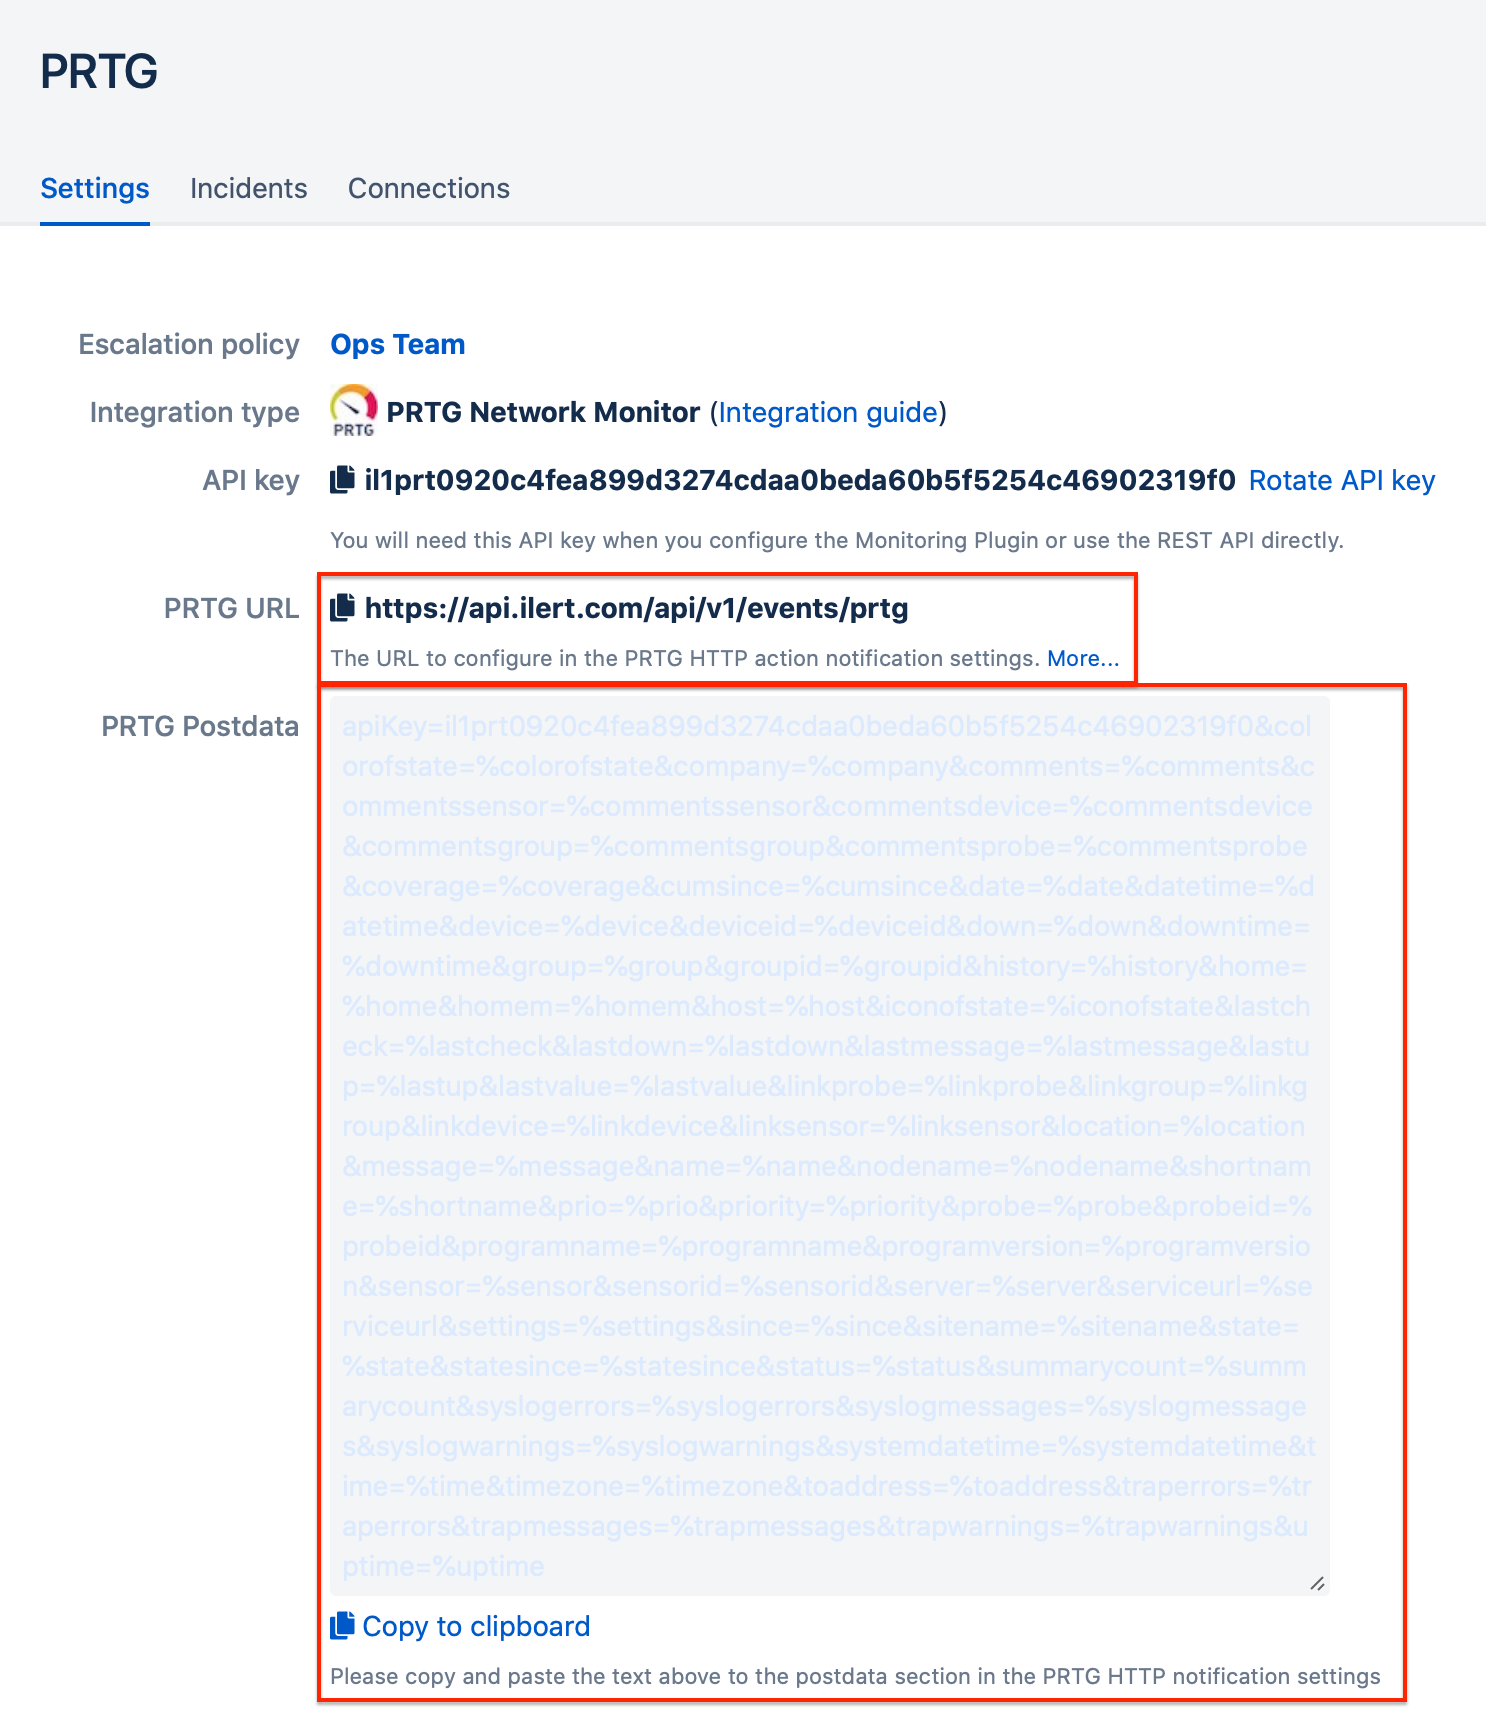
Task: Click Rotate API key
Action: coord(1342,480)
